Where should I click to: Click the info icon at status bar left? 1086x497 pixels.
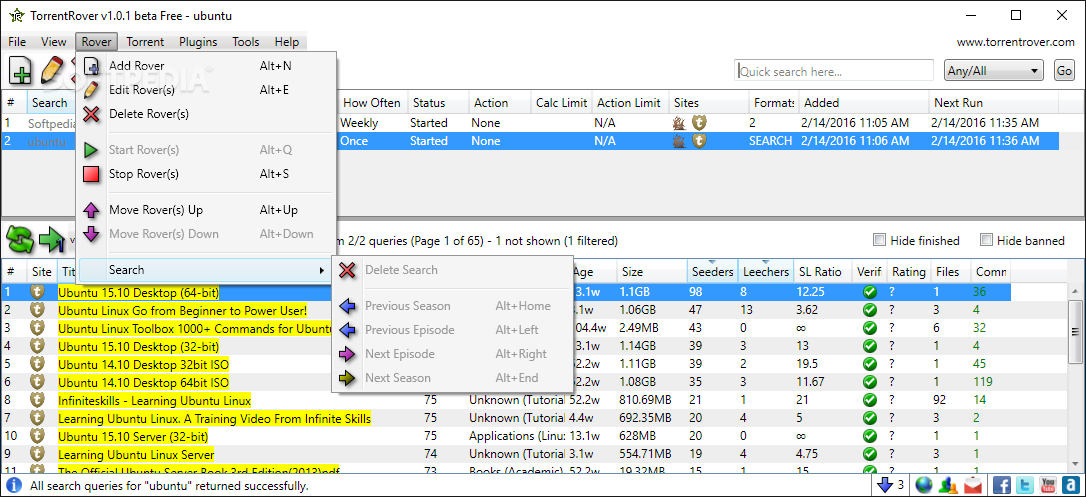(14, 486)
